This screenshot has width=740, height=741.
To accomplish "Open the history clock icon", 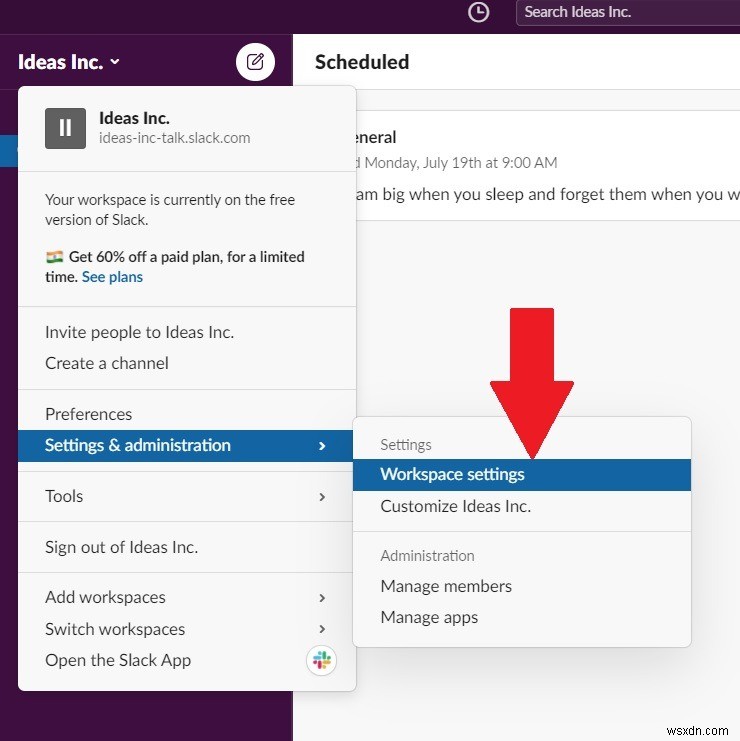I will pos(478,12).
